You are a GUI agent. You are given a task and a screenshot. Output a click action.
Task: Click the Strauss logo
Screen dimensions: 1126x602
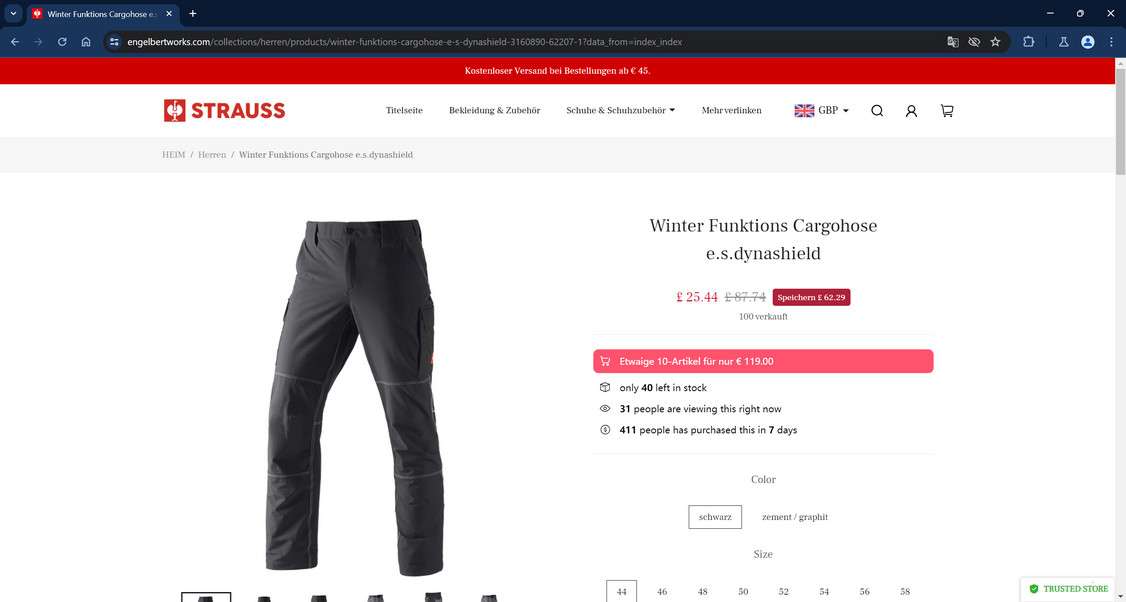tap(224, 111)
